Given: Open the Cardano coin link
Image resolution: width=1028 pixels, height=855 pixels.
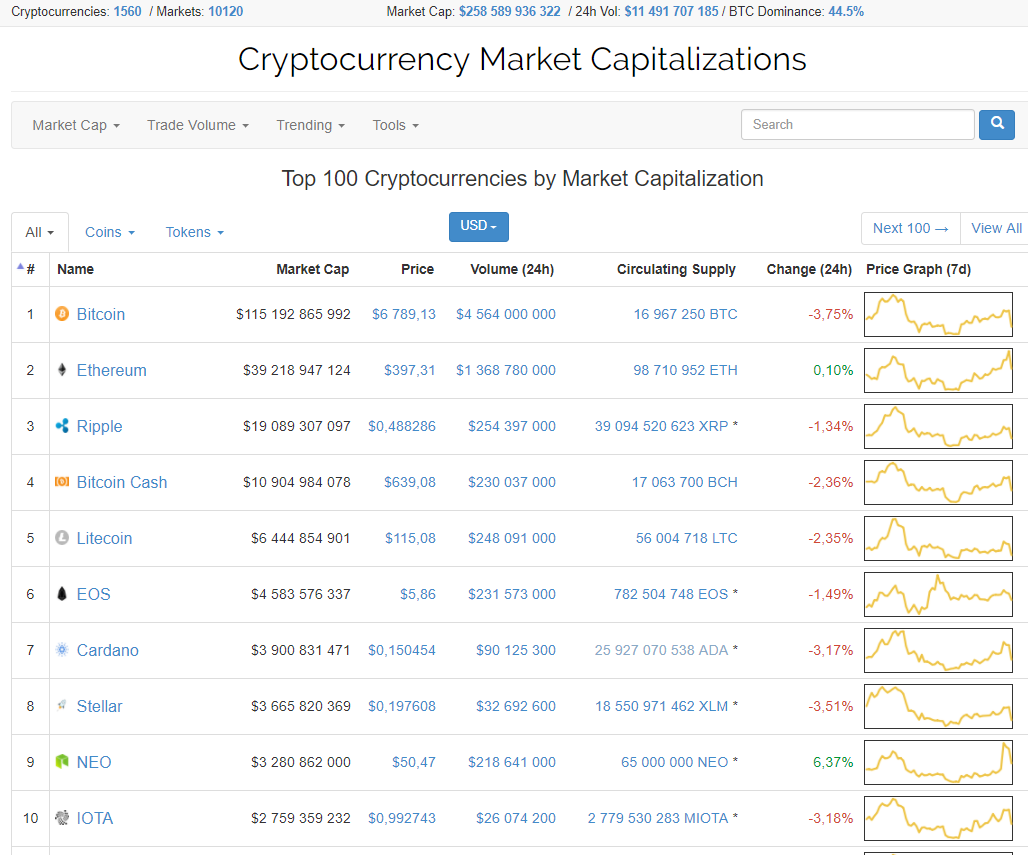Looking at the screenshot, I should pyautogui.click(x=108, y=650).
